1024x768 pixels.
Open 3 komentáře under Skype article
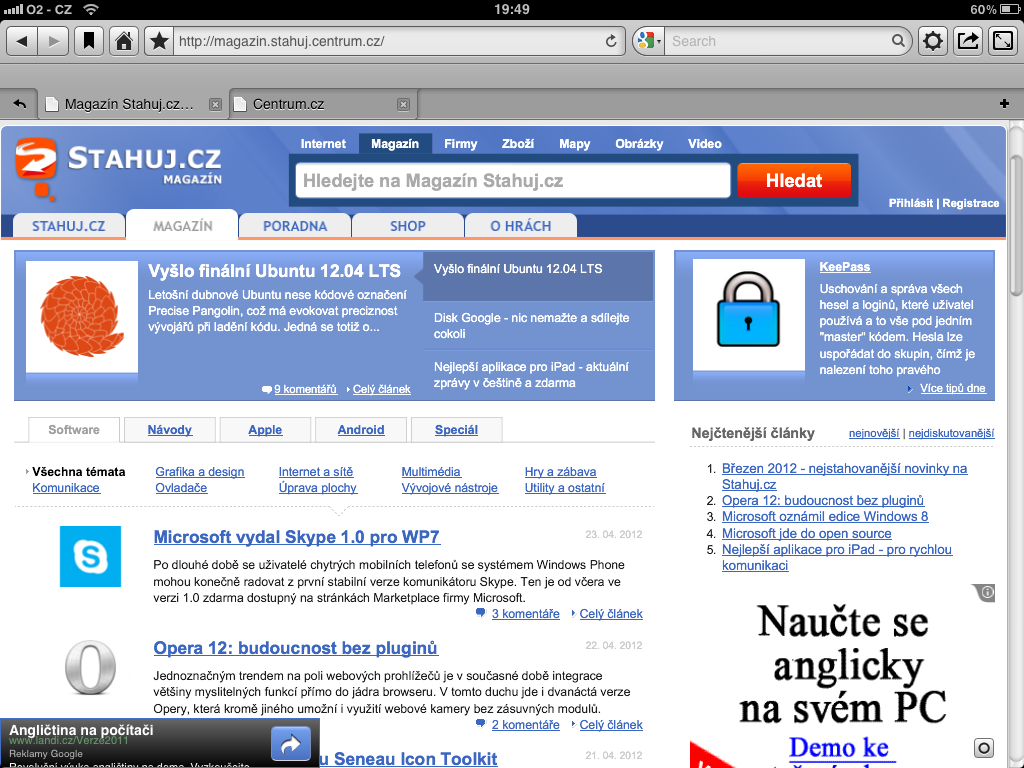pos(525,614)
